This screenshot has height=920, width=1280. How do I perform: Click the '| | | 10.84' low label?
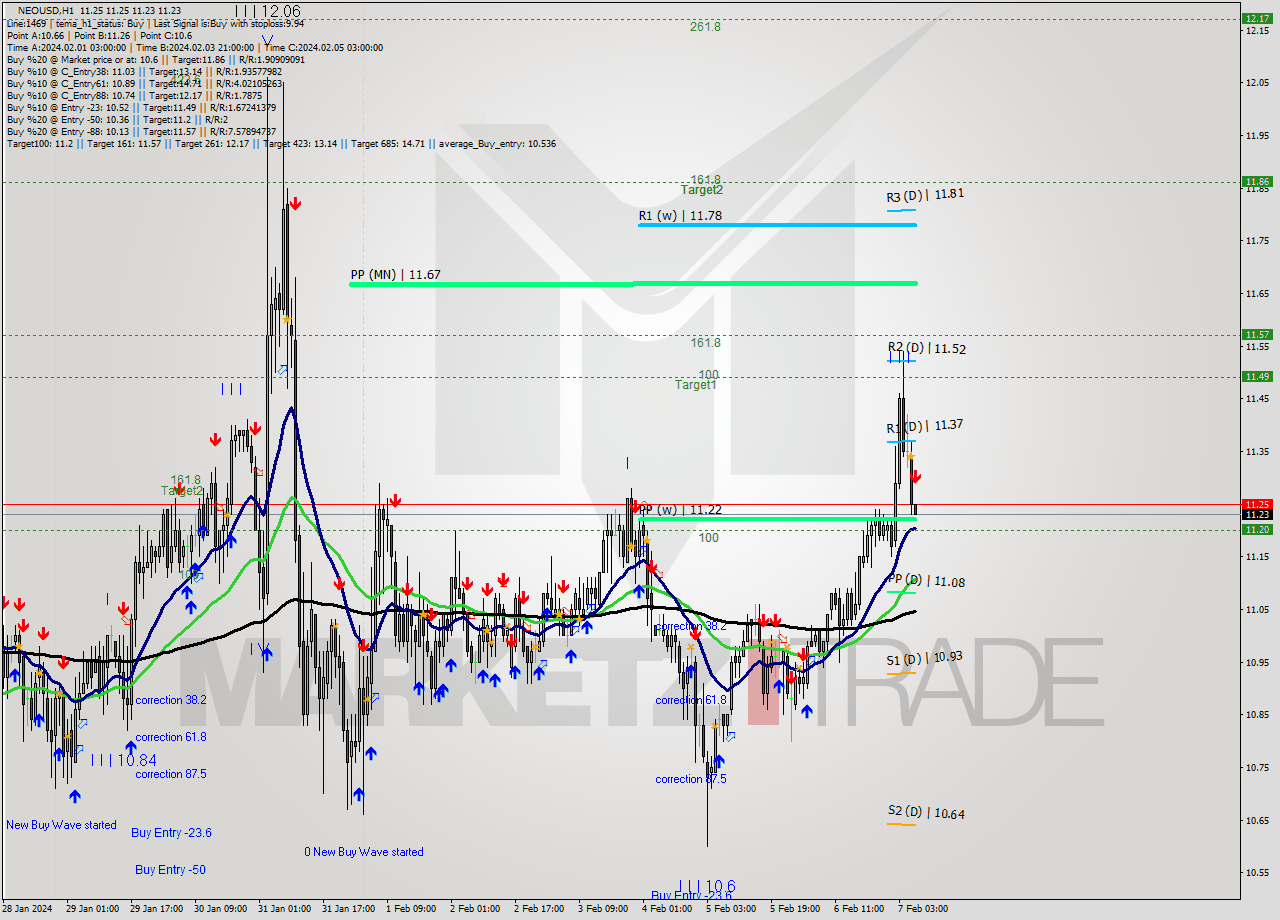tap(124, 760)
